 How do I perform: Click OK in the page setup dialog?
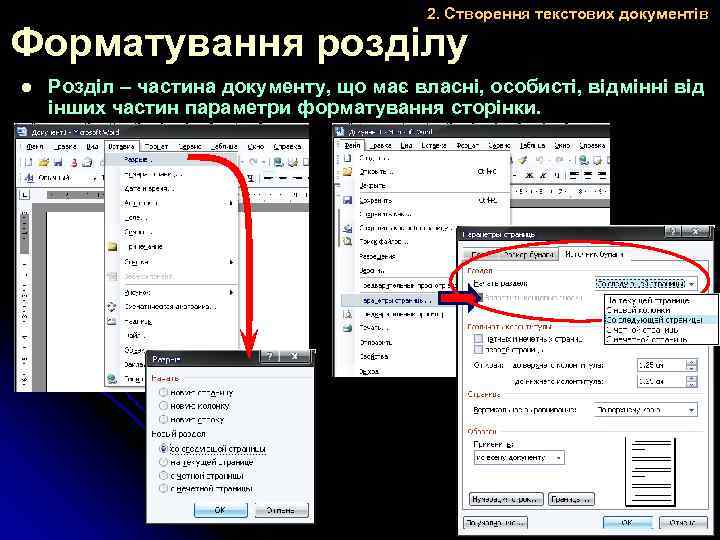coord(627,523)
